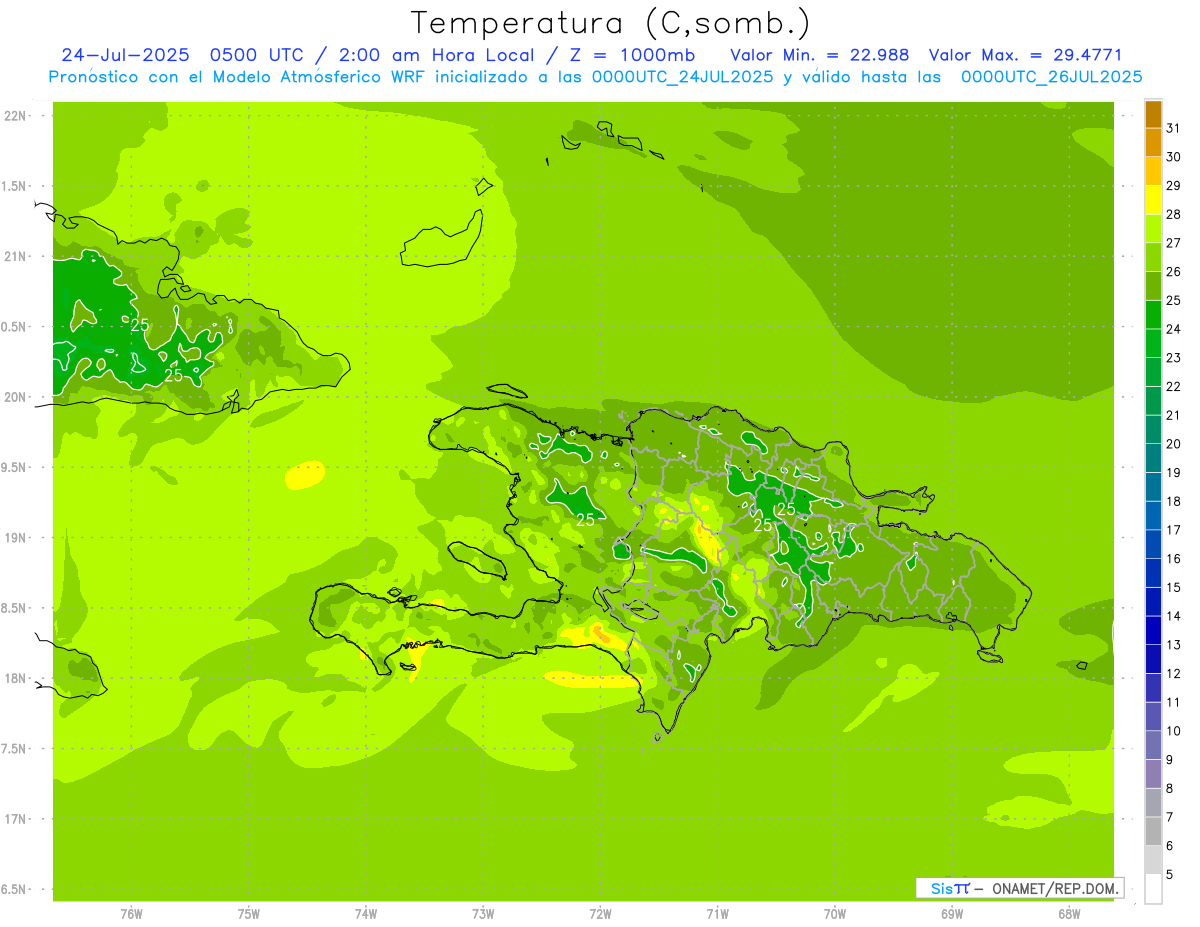The width and height of the screenshot is (1200, 927).
Task: Click the '73W' longitude axis label
Action: coord(483,914)
